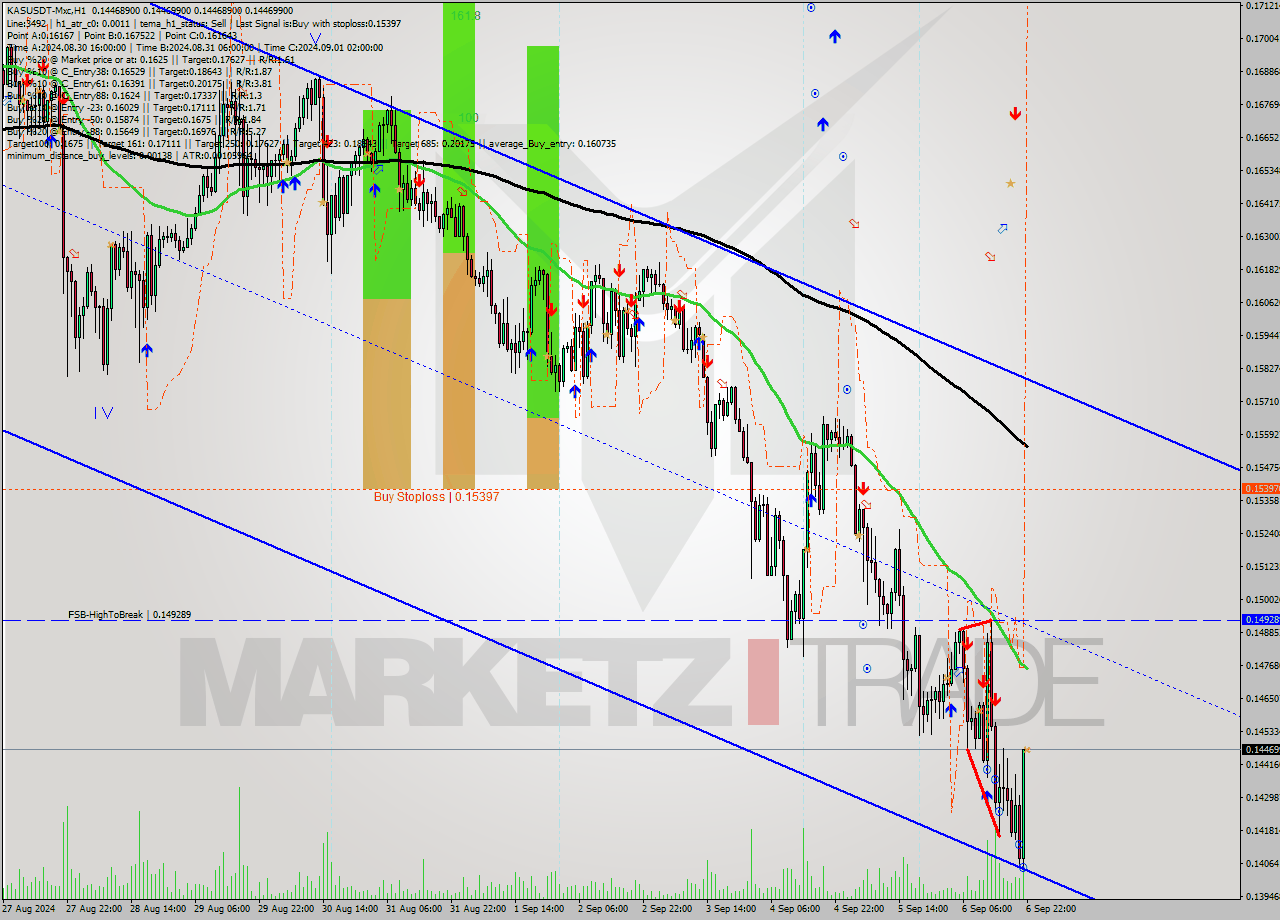Click the '6 Sep 22:00' time label
1280x920 pixels.
click(1052, 910)
